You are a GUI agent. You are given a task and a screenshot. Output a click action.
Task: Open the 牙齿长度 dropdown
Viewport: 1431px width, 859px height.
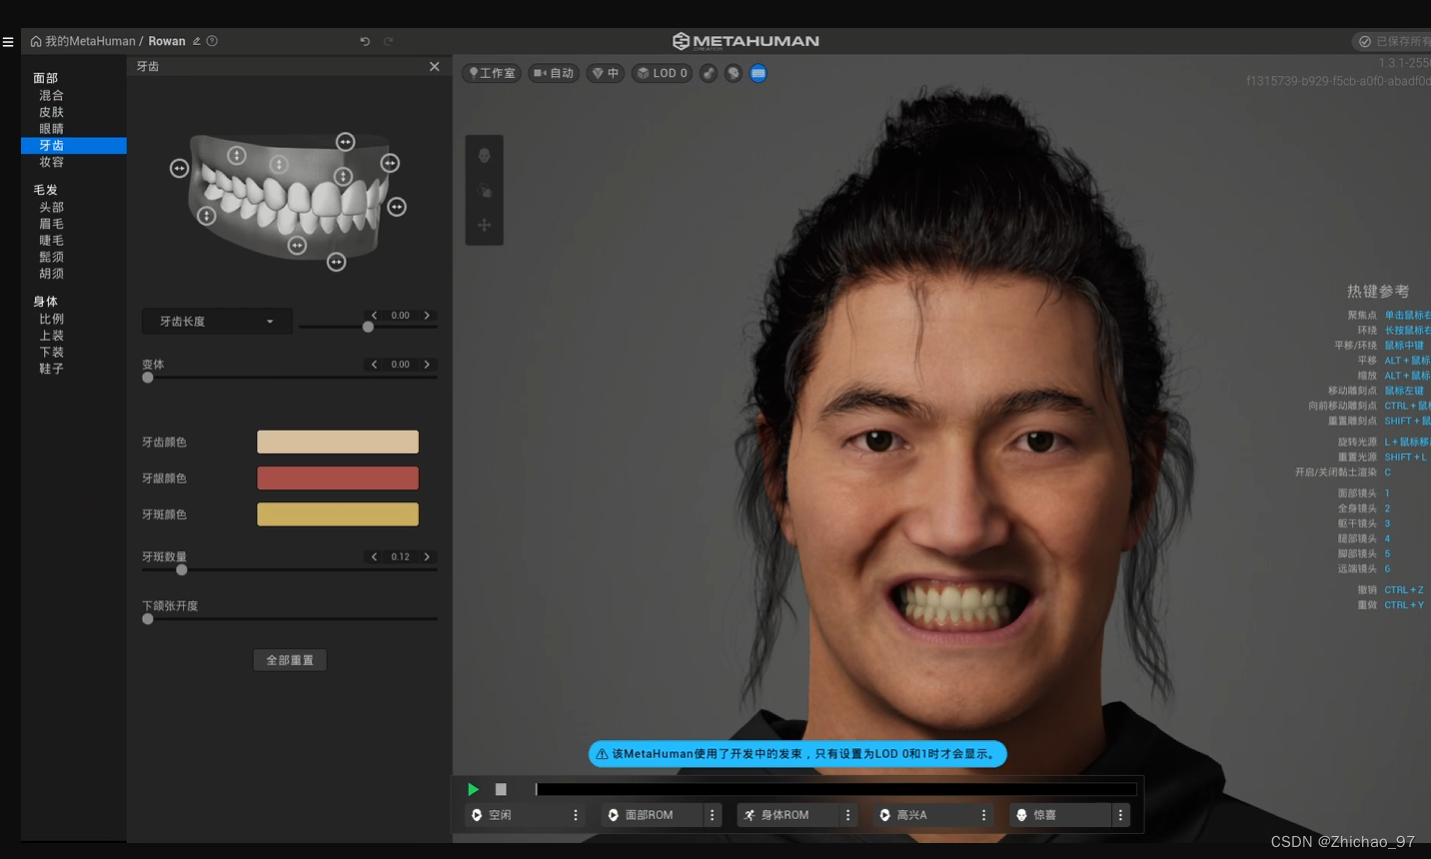tap(217, 321)
